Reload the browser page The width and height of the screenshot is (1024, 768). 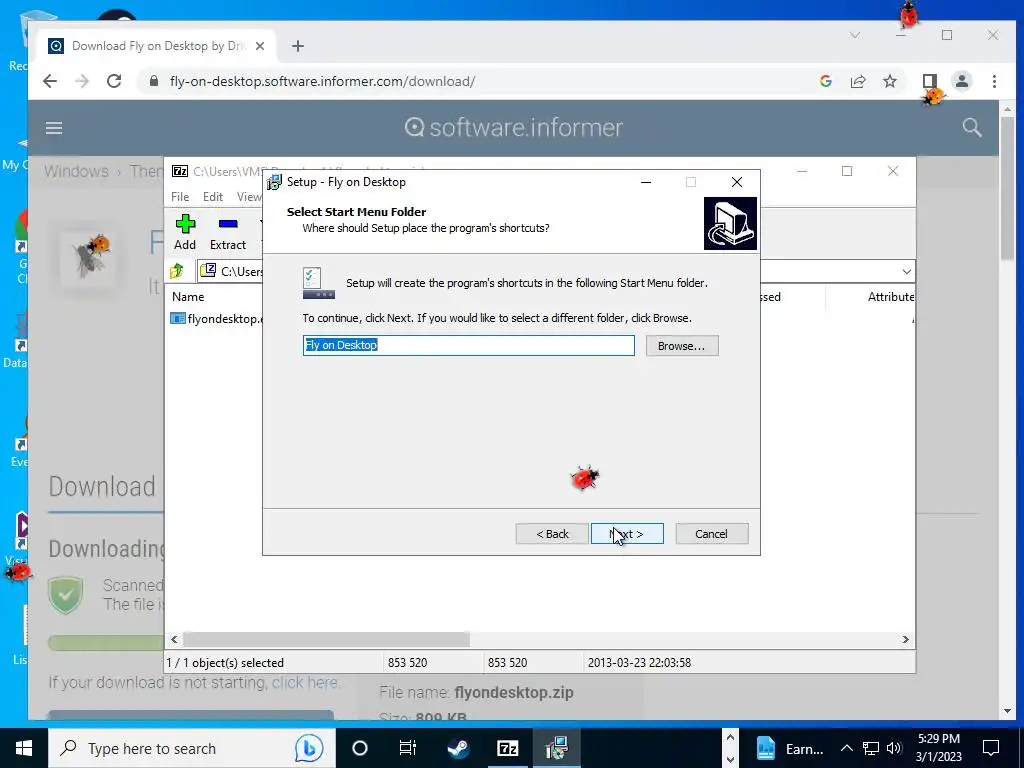[114, 81]
